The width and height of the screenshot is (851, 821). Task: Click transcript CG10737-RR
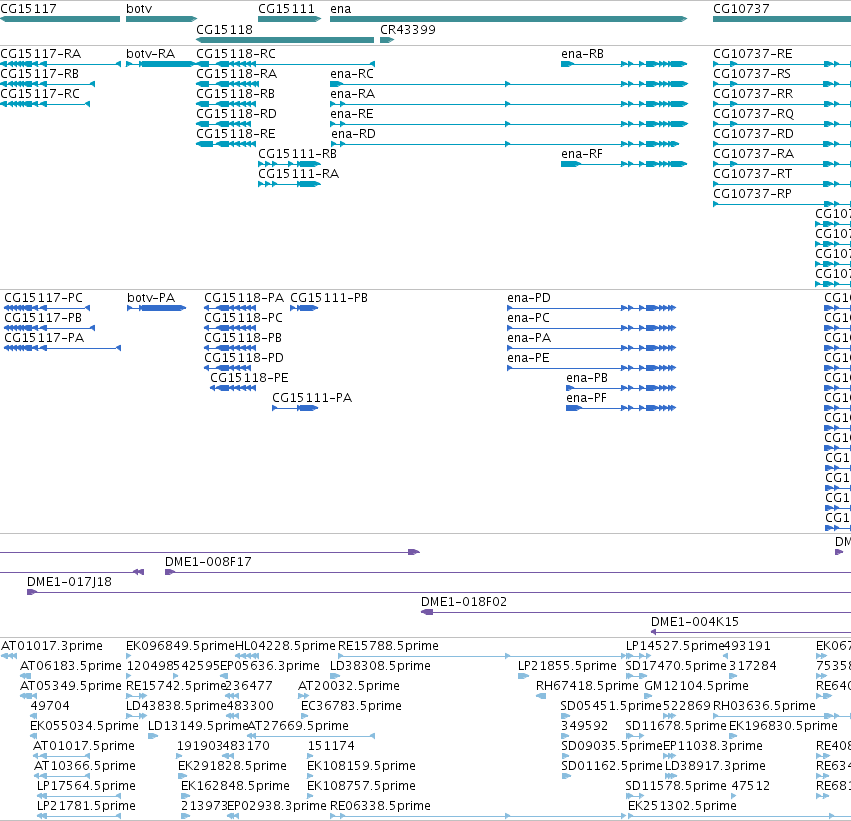pyautogui.click(x=782, y=104)
